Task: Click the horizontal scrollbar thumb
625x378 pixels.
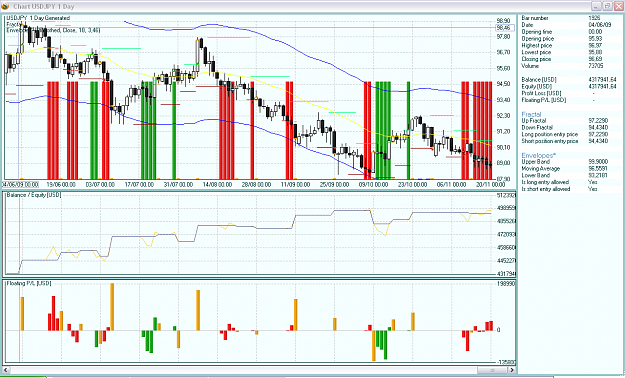Action: (492, 370)
